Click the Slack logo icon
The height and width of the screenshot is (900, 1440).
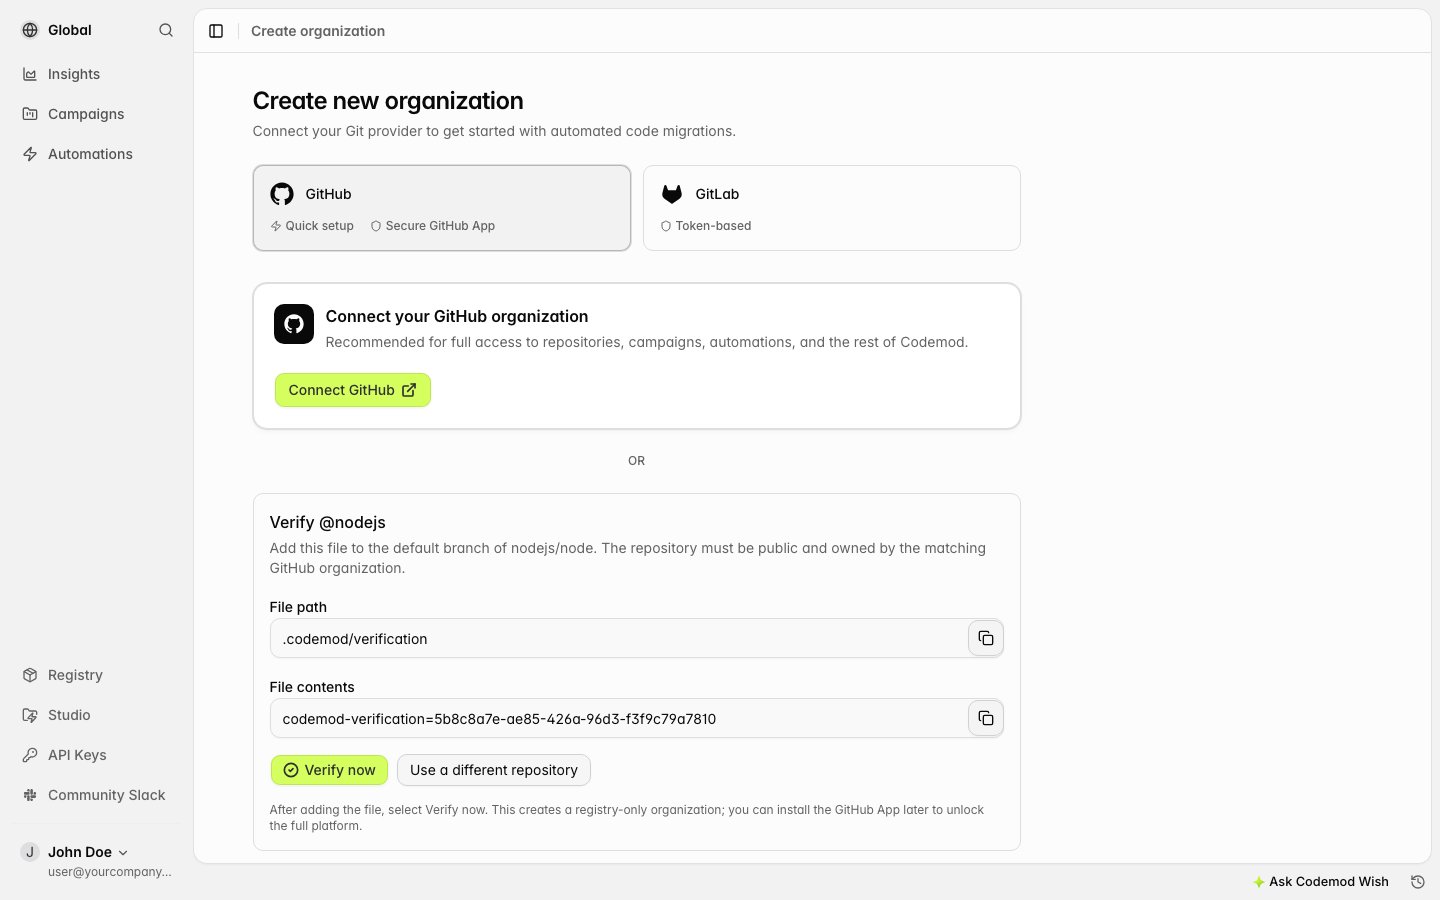tap(30, 795)
